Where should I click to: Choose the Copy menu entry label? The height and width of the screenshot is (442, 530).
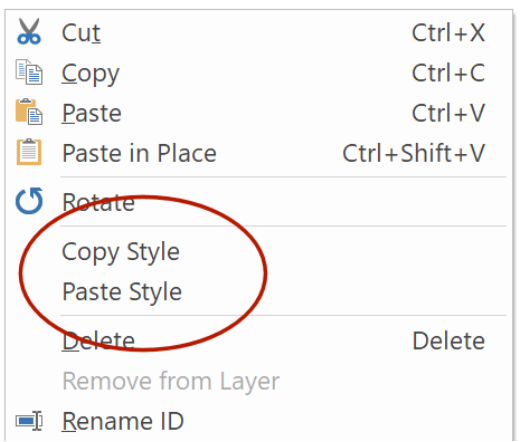pos(91,74)
